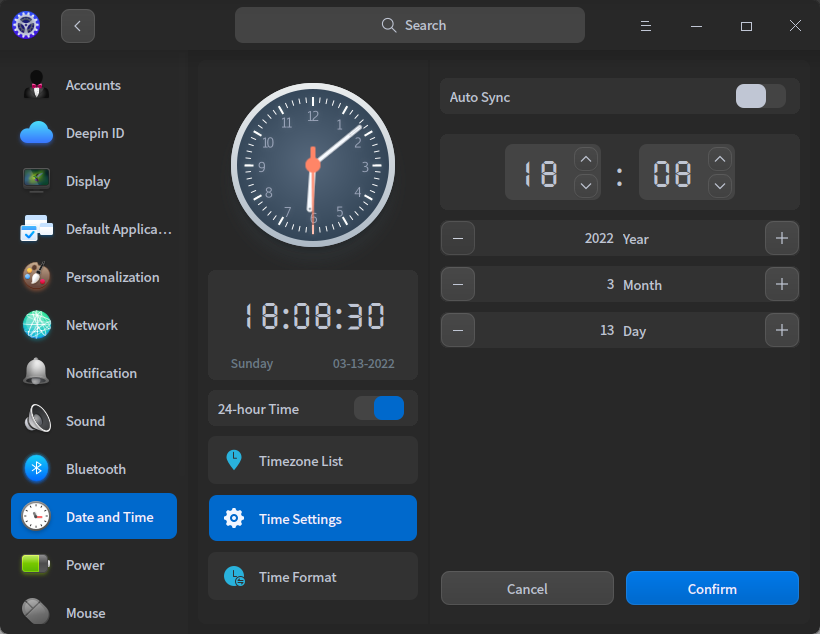Open the Display monitor icon
This screenshot has width=820, height=634.
point(37,181)
